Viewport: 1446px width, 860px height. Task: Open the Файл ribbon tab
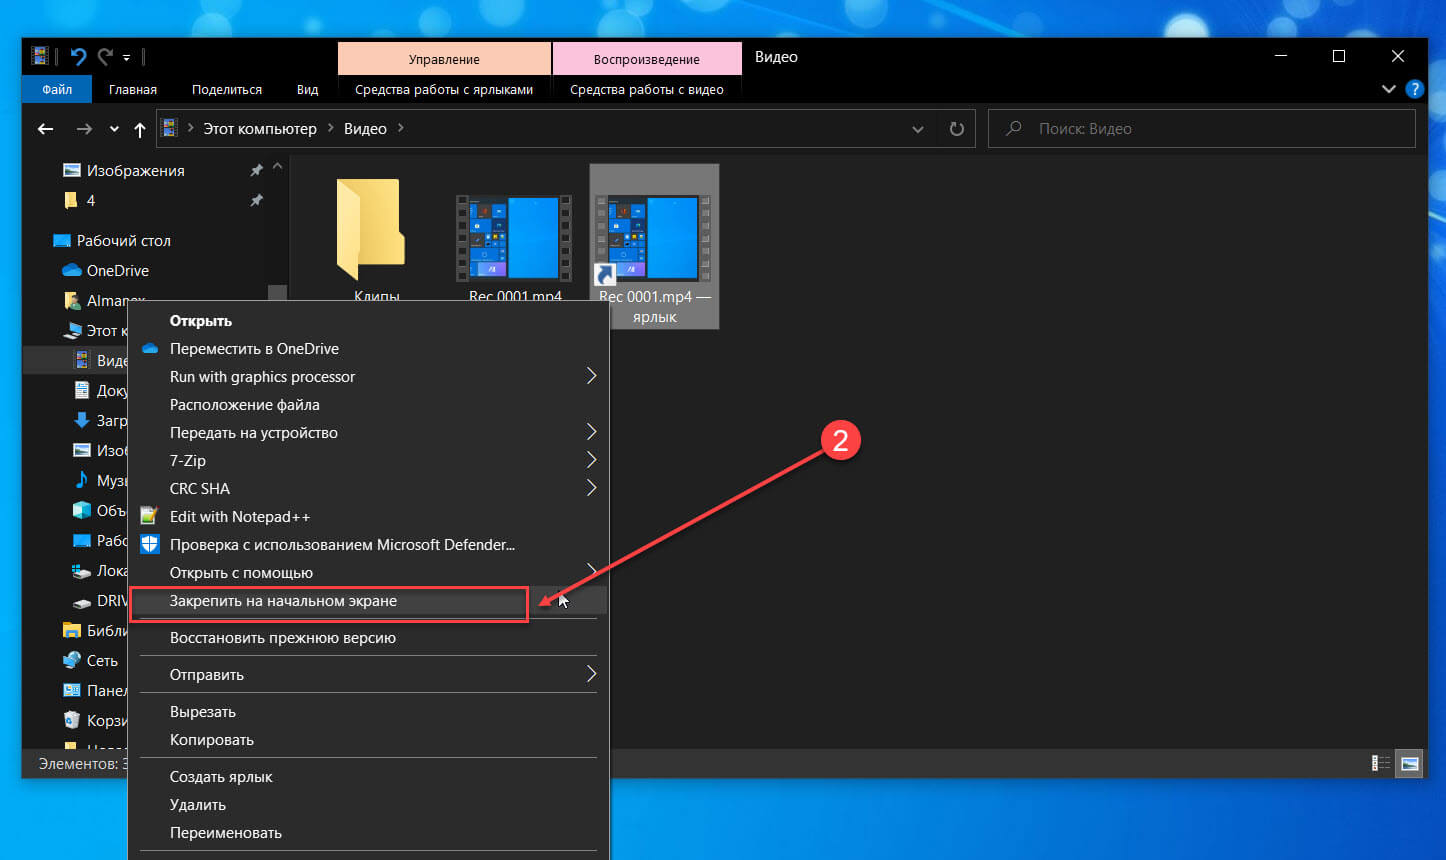click(57, 89)
